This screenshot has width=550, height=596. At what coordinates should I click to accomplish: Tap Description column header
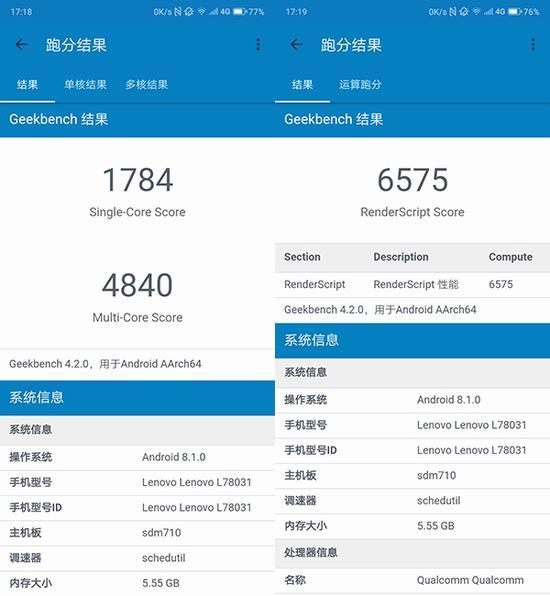point(401,257)
